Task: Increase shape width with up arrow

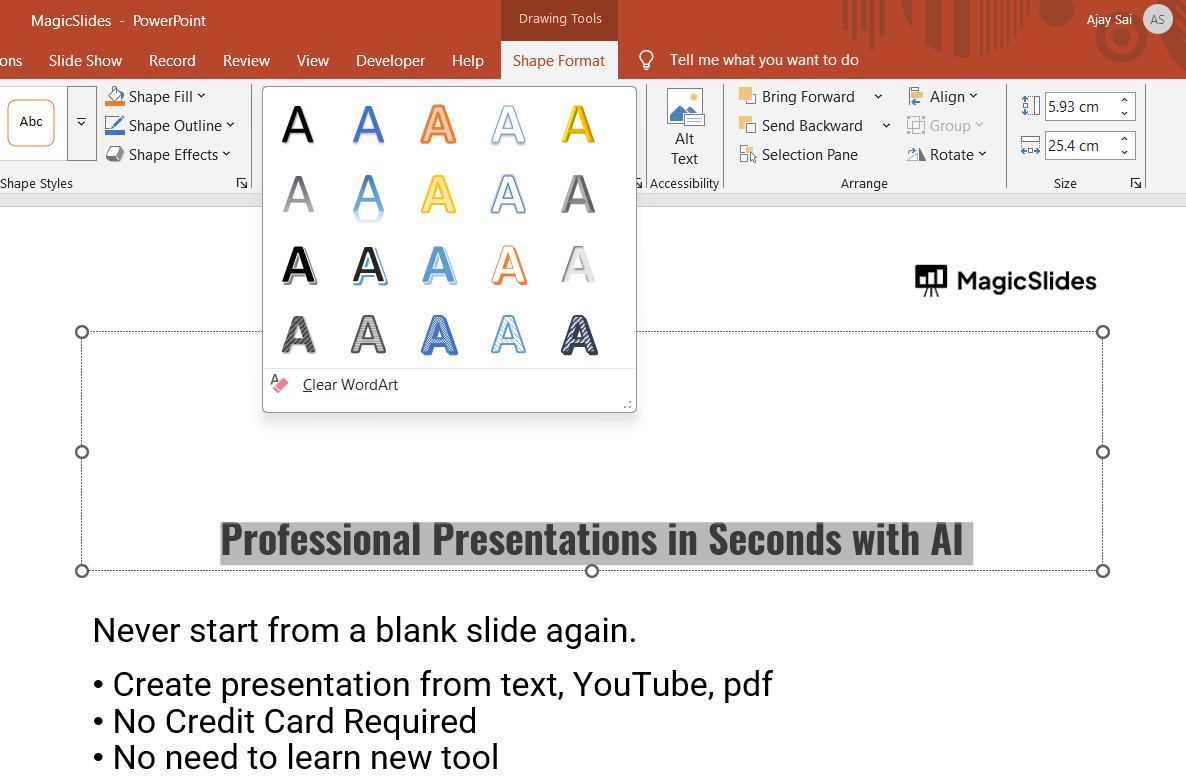Action: point(1125,139)
